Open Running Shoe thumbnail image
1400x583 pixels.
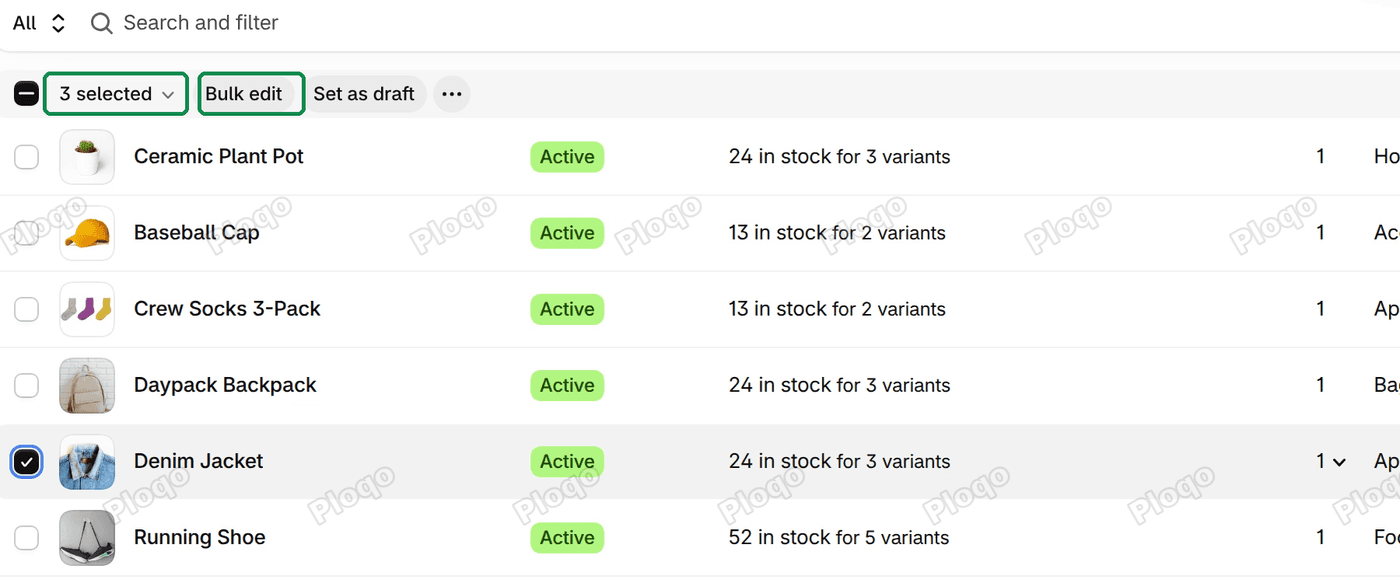point(87,538)
